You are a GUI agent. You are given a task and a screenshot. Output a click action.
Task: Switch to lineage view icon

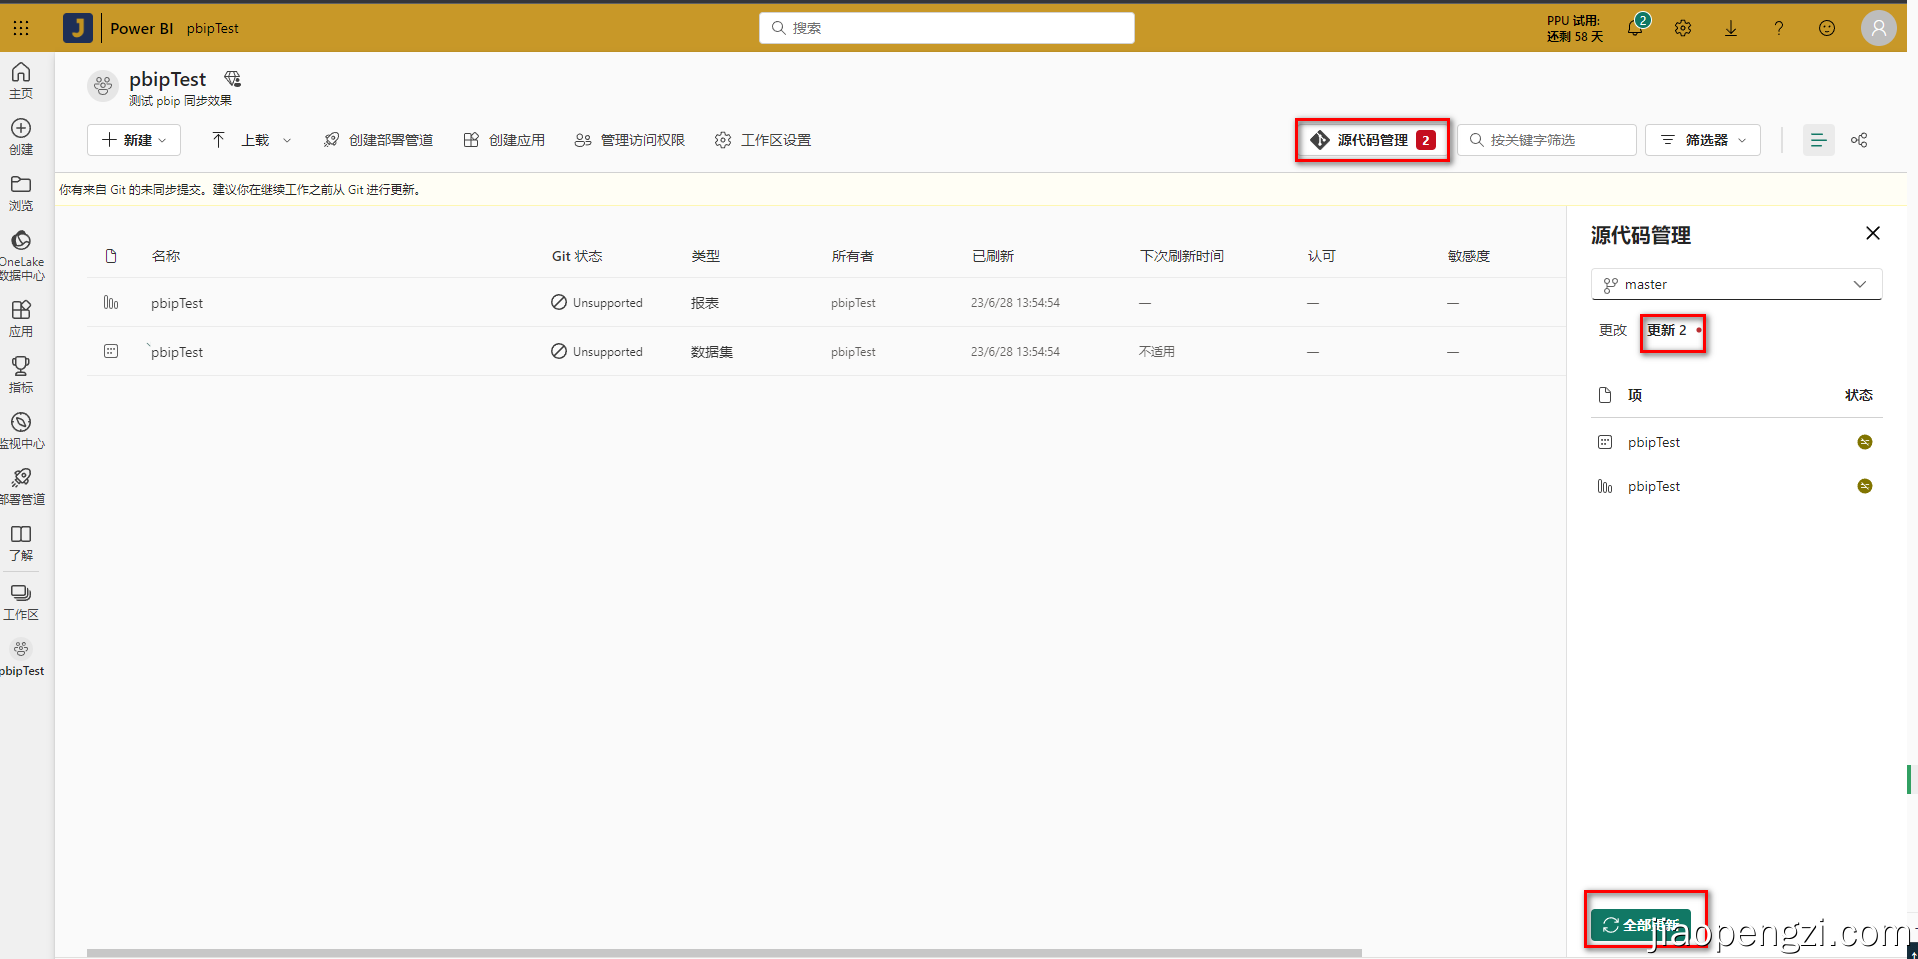tap(1859, 140)
